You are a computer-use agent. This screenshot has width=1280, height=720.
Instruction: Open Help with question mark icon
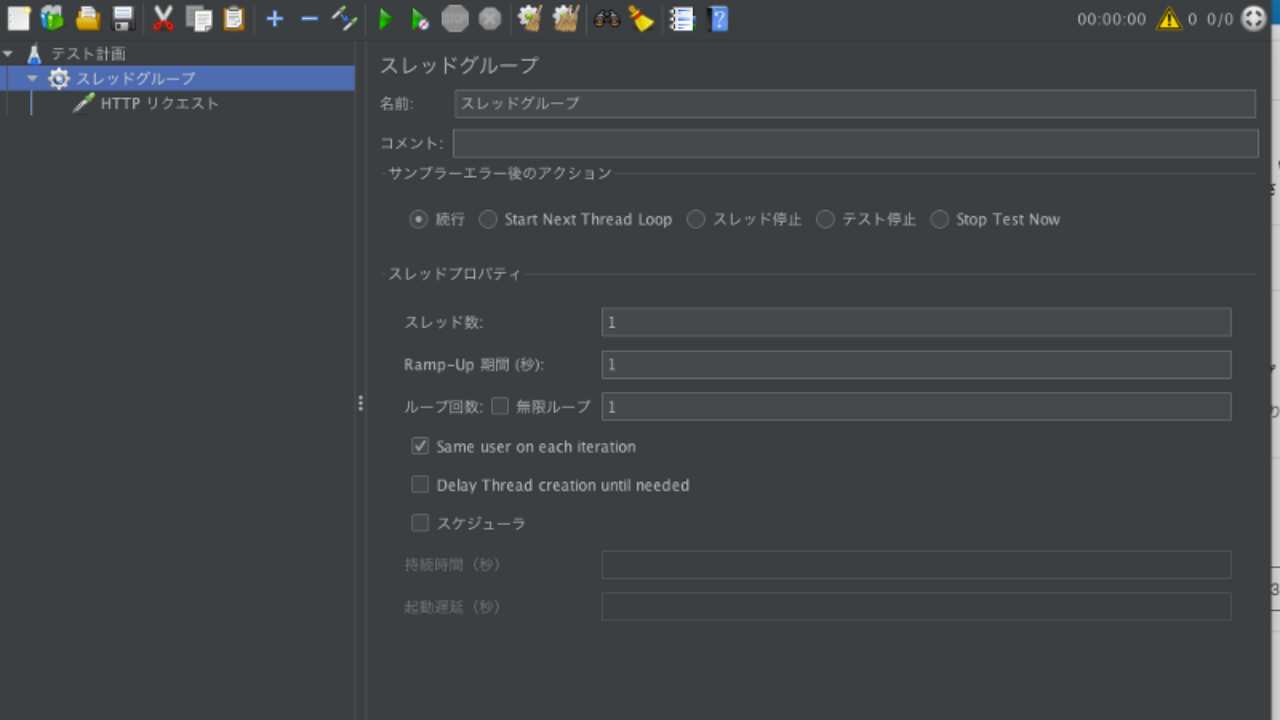[x=717, y=18]
